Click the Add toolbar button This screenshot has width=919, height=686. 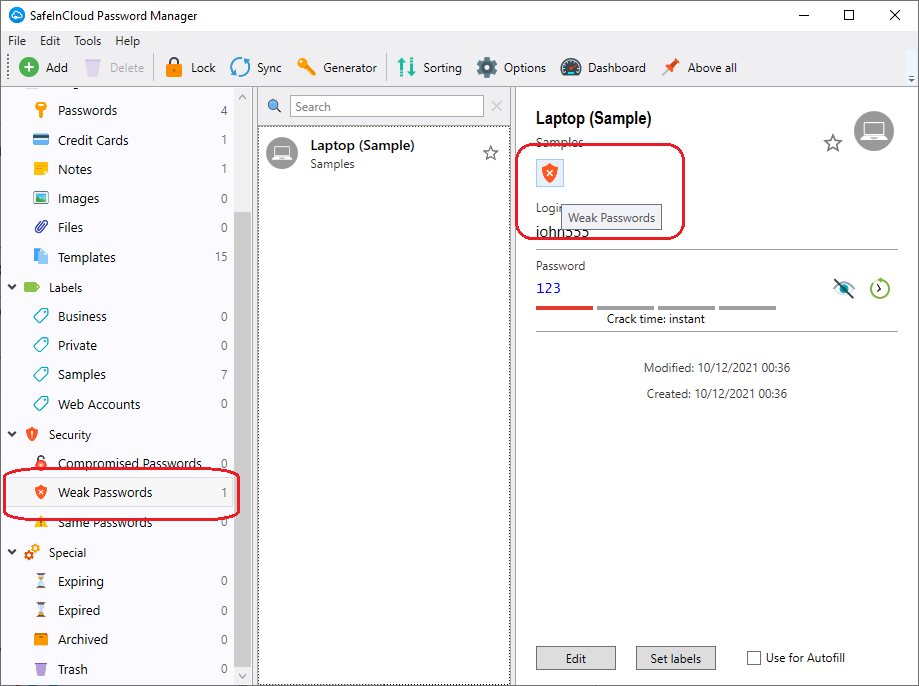pyautogui.click(x=43, y=67)
